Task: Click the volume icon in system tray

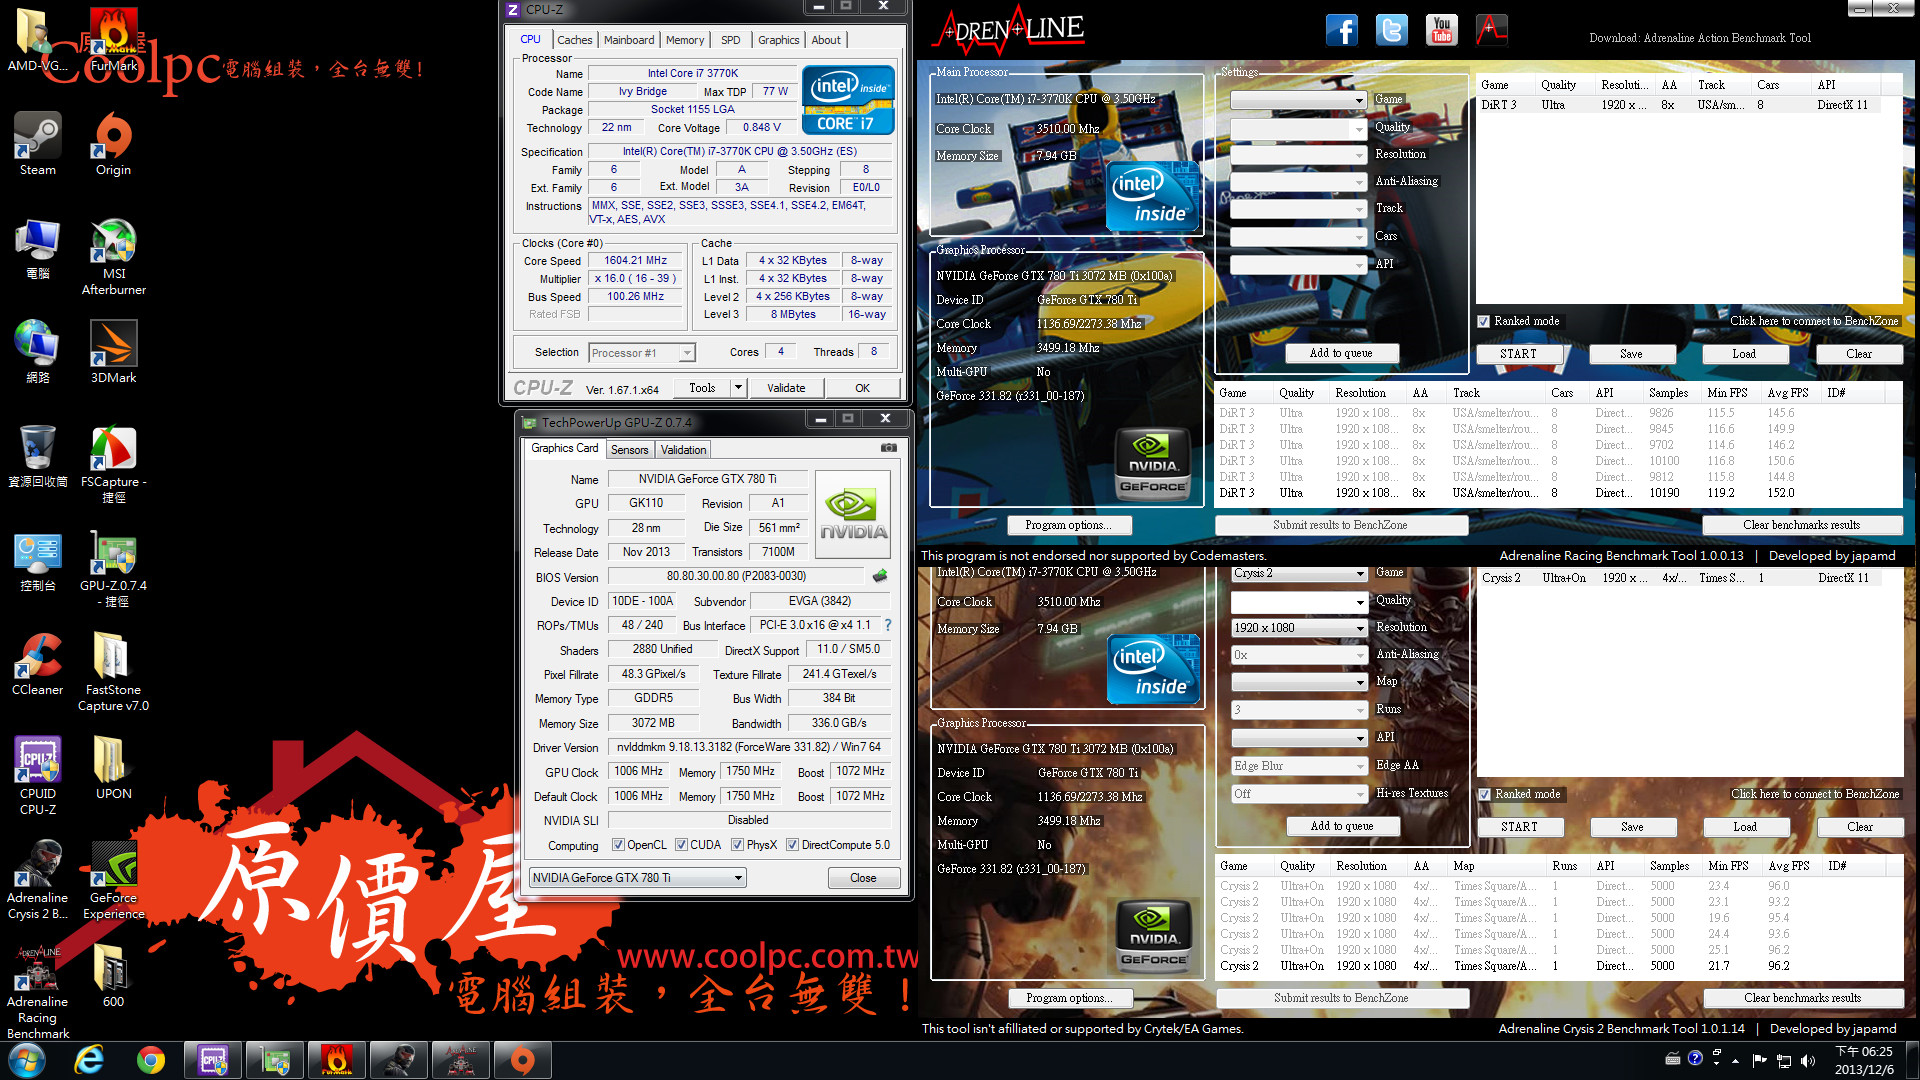Action: coord(1807,1060)
